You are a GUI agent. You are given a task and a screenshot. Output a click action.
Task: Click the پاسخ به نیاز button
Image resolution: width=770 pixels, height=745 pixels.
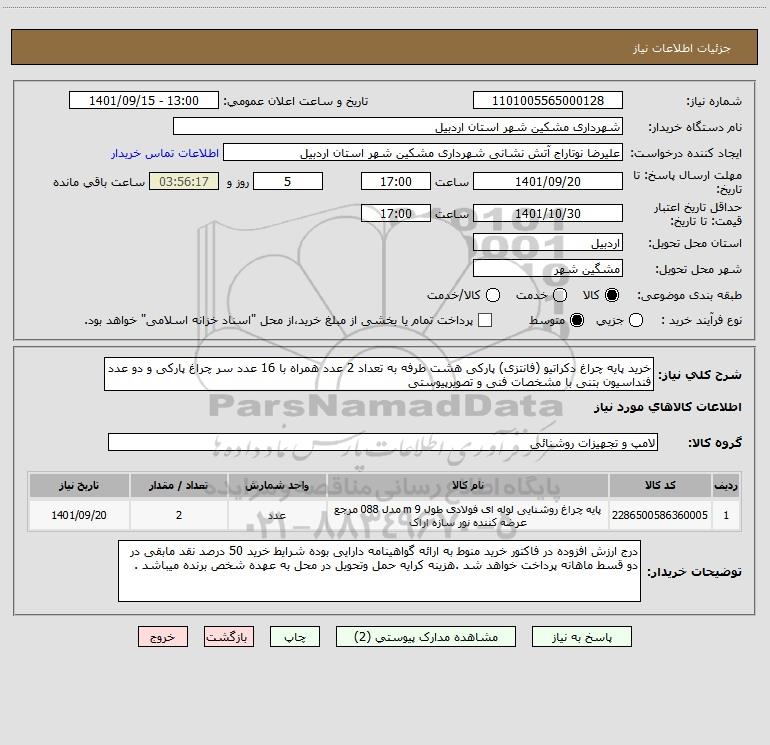[582, 637]
